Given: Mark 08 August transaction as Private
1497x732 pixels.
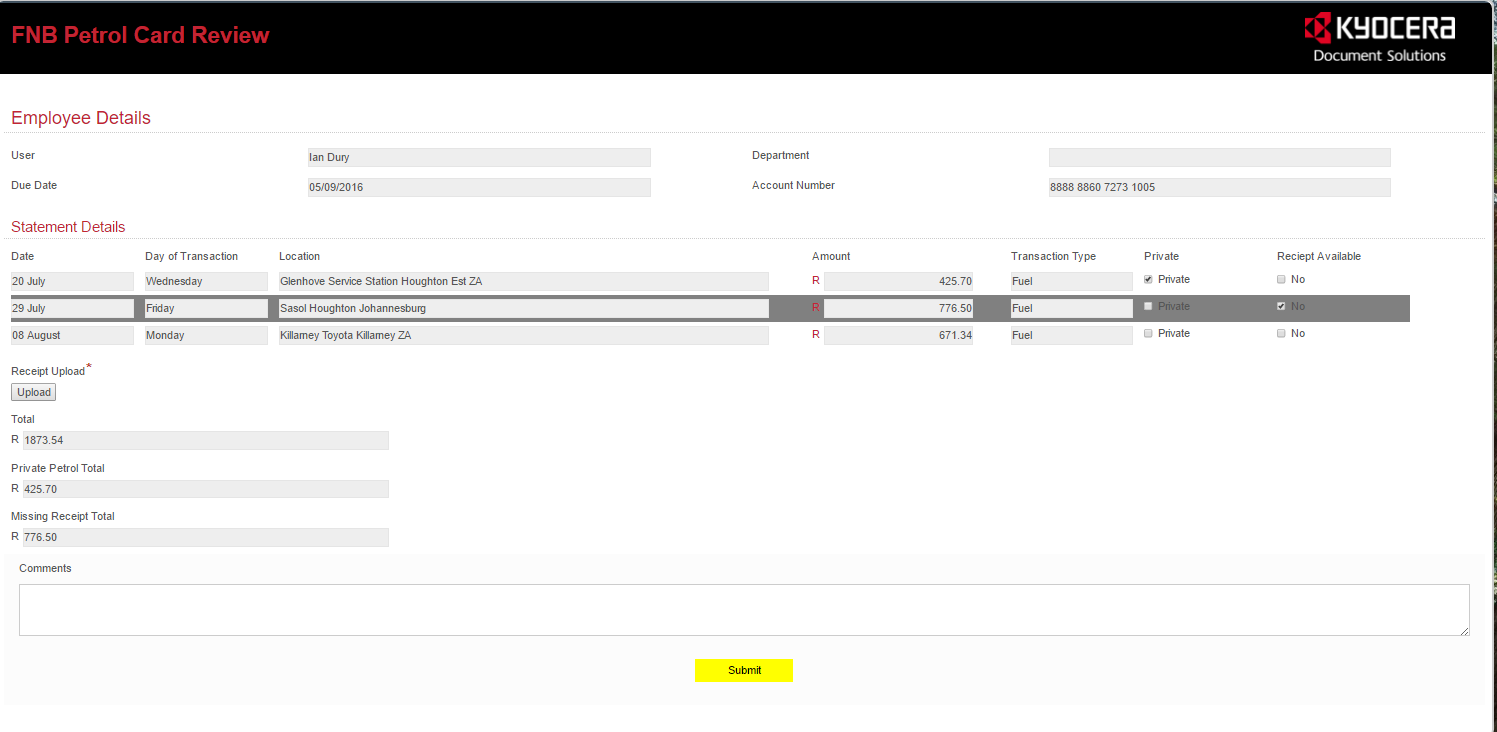Looking at the screenshot, I should (1148, 334).
